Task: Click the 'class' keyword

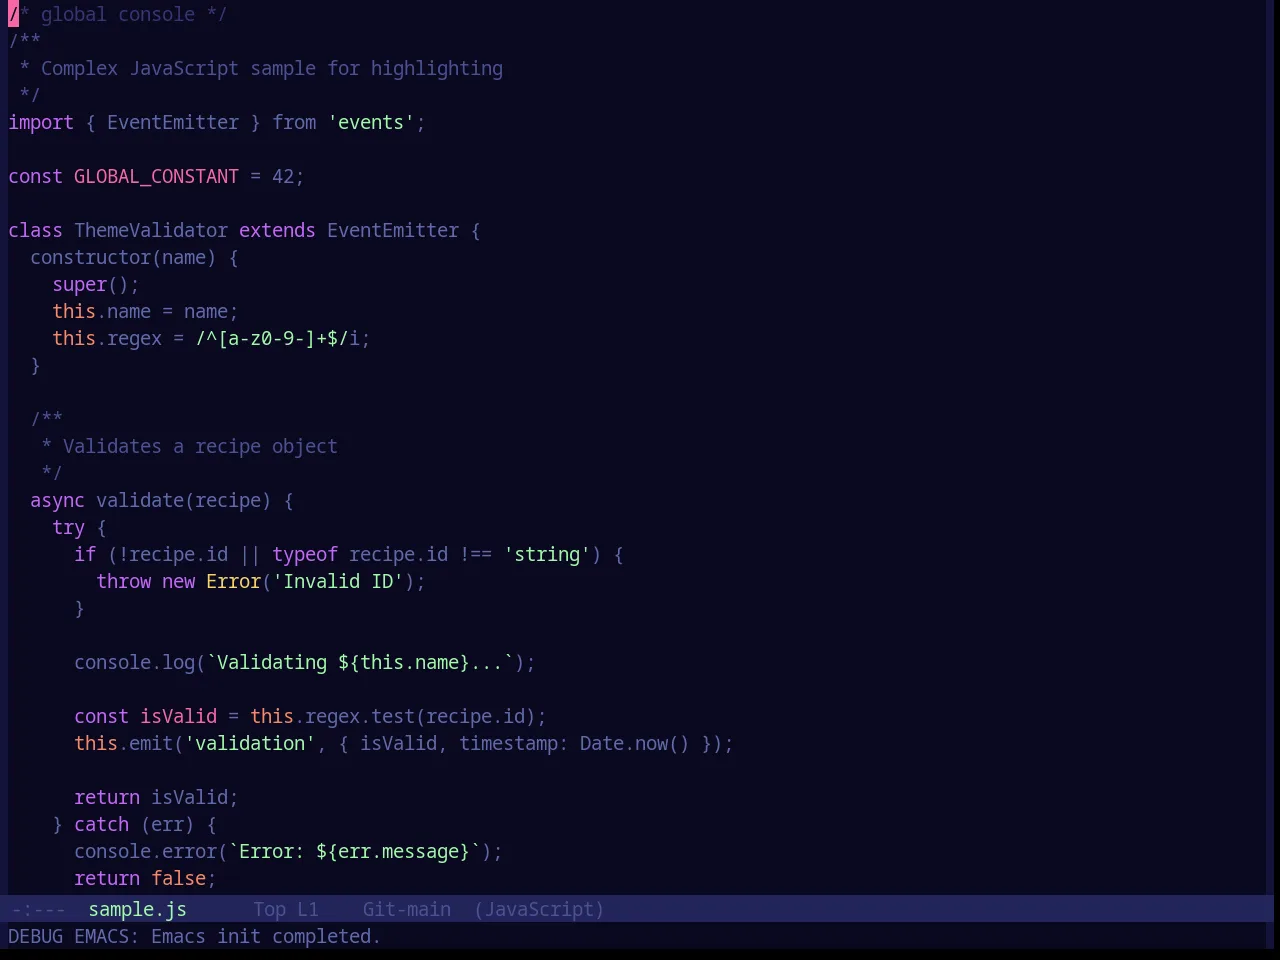Action: tap(35, 230)
